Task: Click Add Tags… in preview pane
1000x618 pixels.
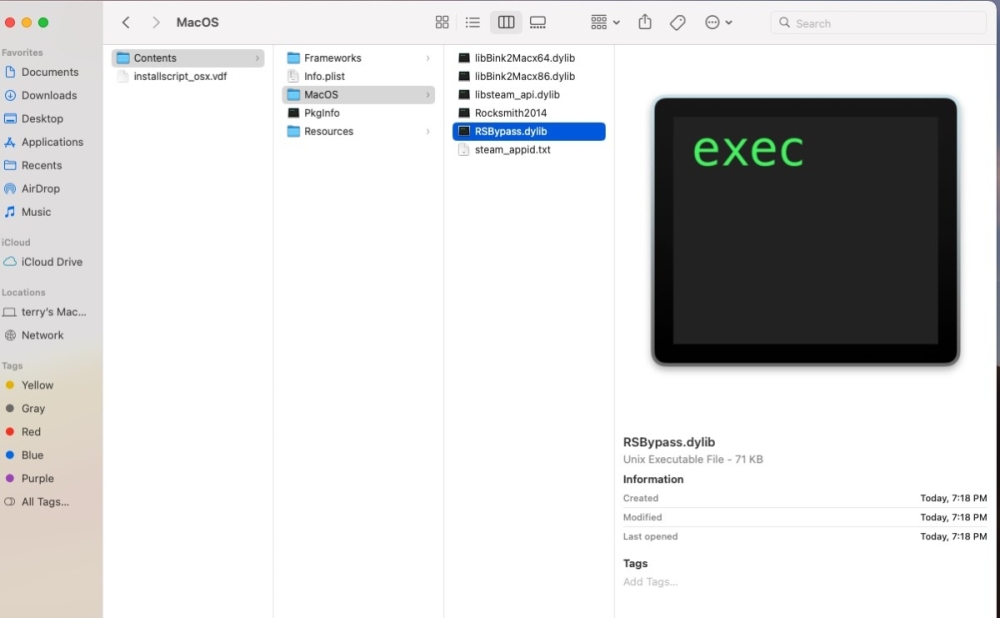Action: tap(650, 582)
